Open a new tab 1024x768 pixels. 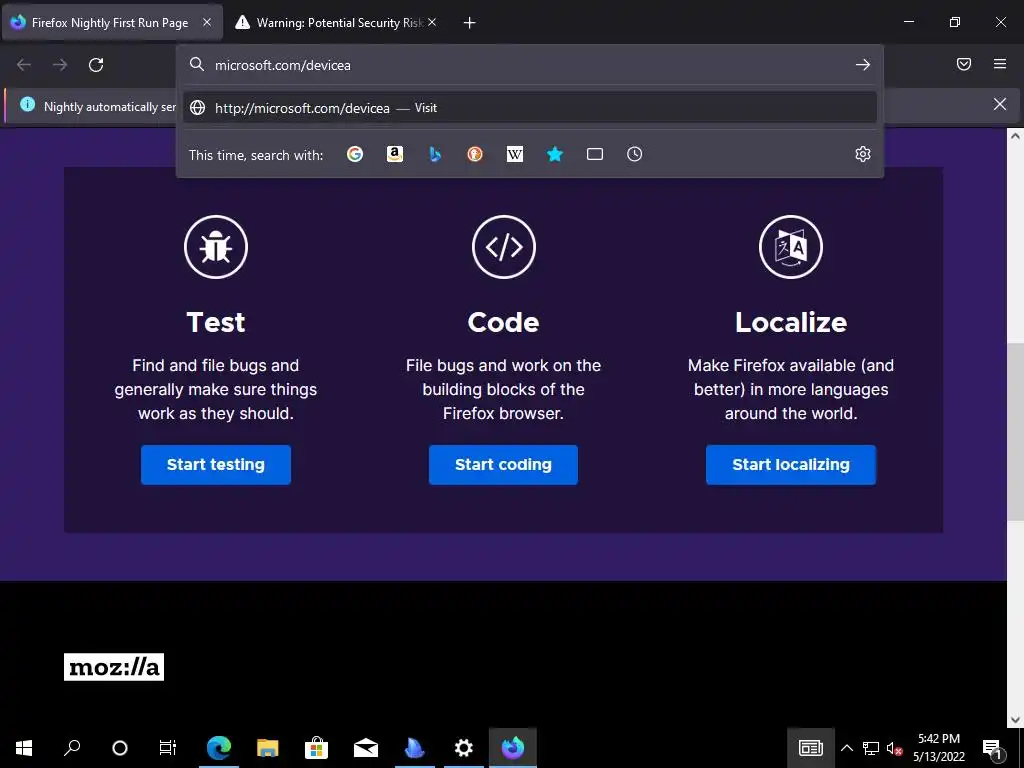pyautogui.click(x=469, y=23)
